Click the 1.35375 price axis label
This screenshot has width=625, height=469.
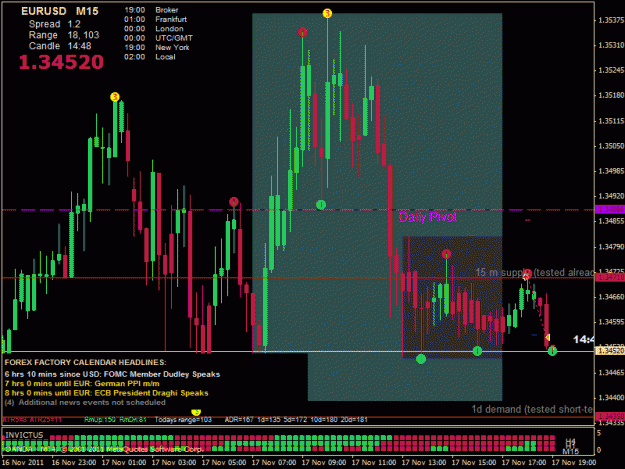(x=611, y=20)
